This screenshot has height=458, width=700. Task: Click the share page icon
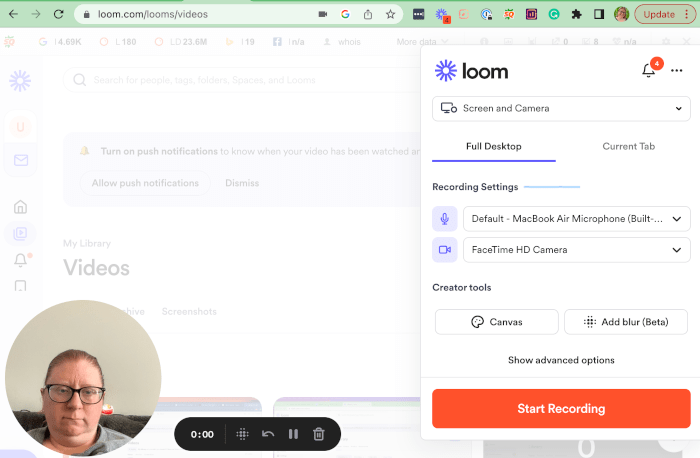pyautogui.click(x=368, y=14)
